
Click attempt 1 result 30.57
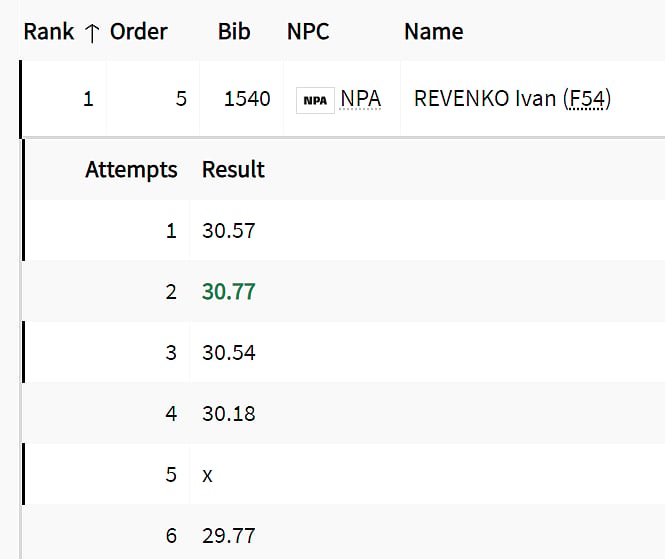click(229, 231)
